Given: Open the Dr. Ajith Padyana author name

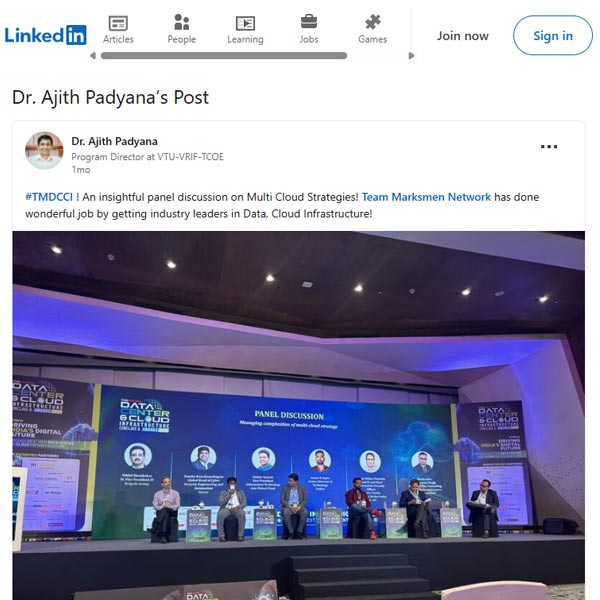Looking at the screenshot, I should click(114, 141).
